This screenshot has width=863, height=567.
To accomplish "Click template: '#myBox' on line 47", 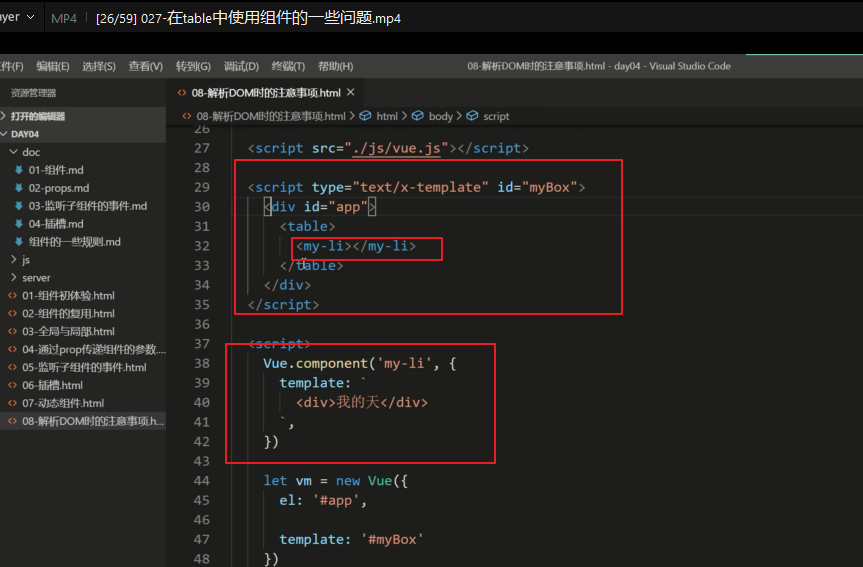I will 351,539.
